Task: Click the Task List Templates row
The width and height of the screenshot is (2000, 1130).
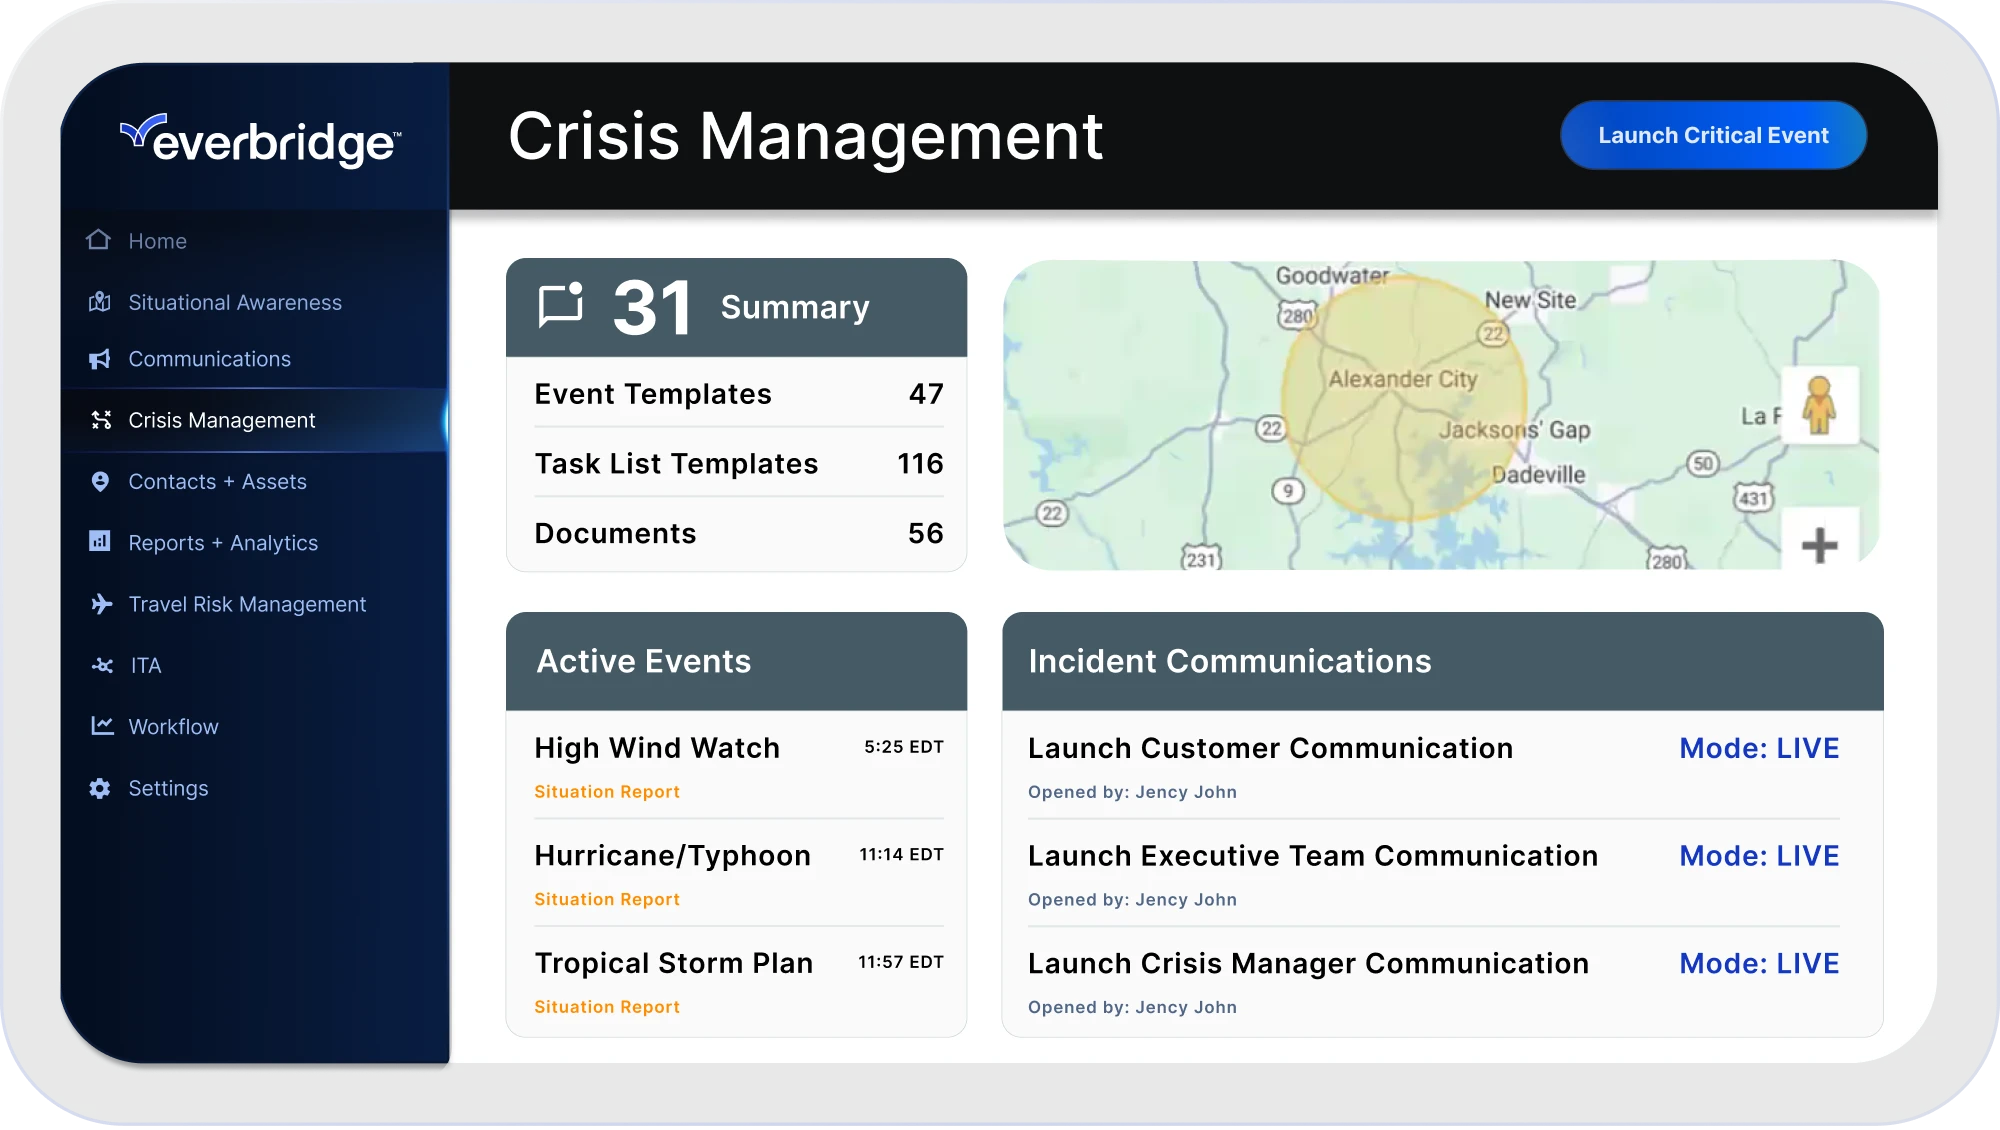Action: point(738,464)
